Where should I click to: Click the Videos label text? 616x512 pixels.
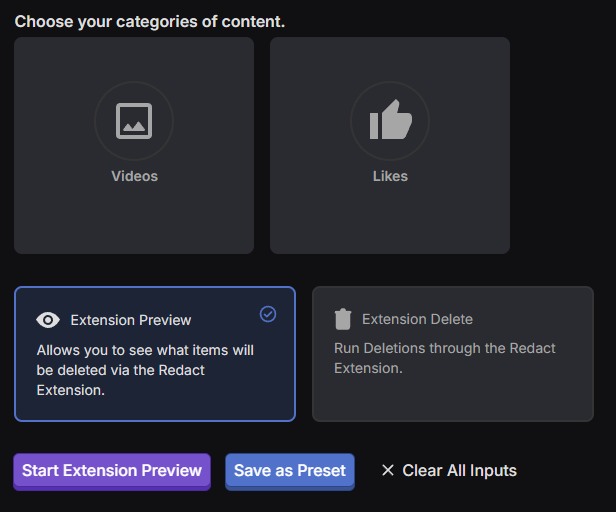point(134,176)
